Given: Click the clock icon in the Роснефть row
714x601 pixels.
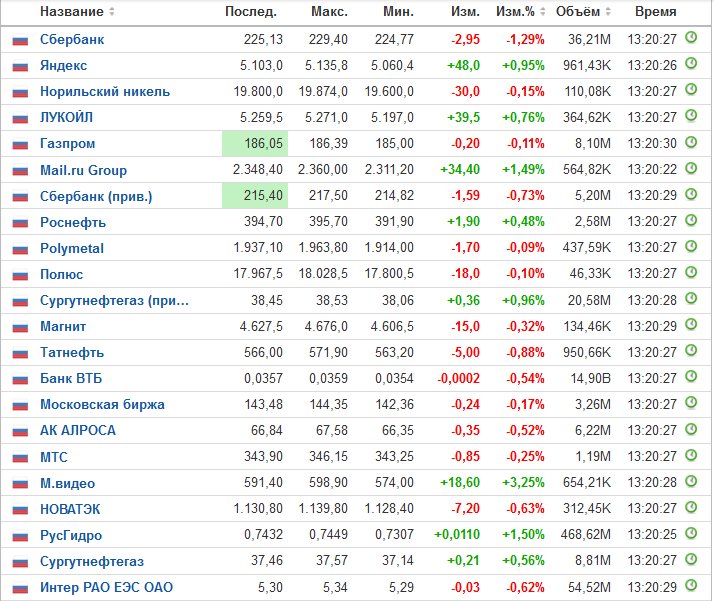Looking at the screenshot, I should tap(691, 220).
